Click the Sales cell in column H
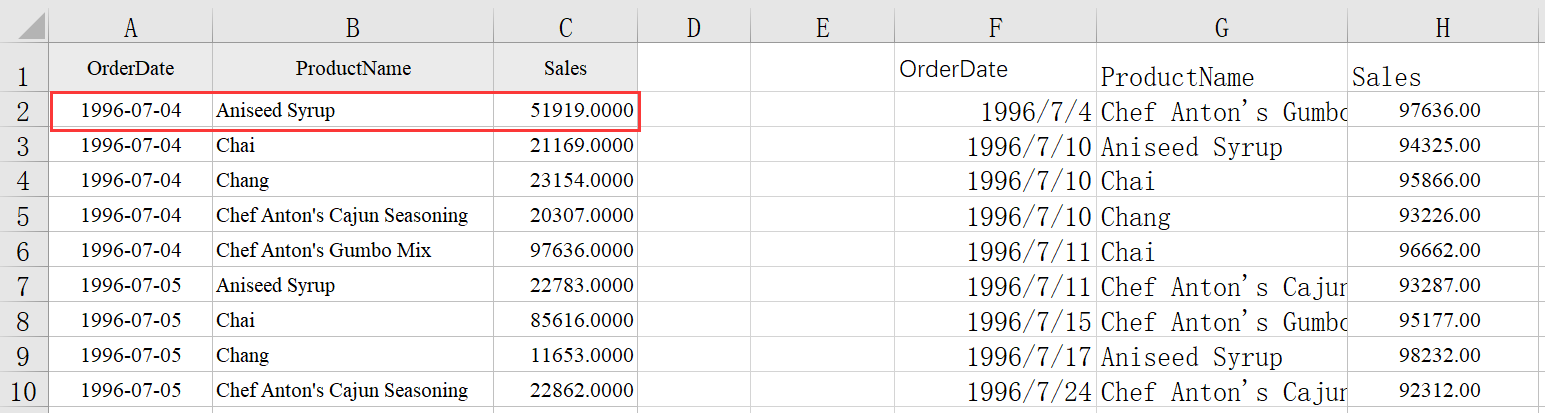The width and height of the screenshot is (1545, 413). coord(1442,68)
